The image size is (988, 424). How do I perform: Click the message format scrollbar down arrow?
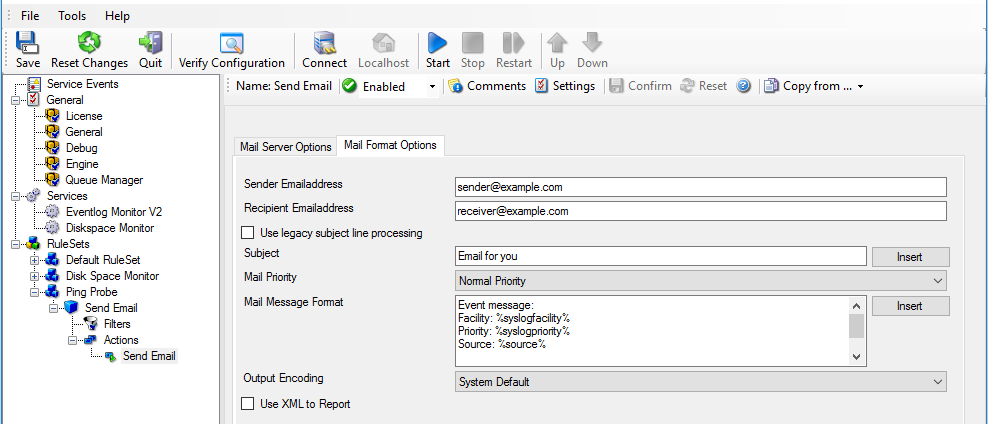(x=856, y=357)
